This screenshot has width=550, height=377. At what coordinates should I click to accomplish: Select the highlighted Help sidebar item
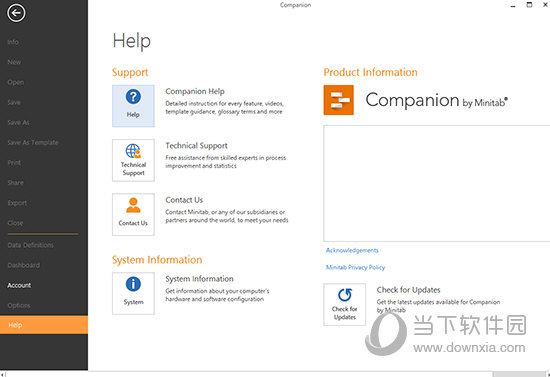(x=44, y=325)
